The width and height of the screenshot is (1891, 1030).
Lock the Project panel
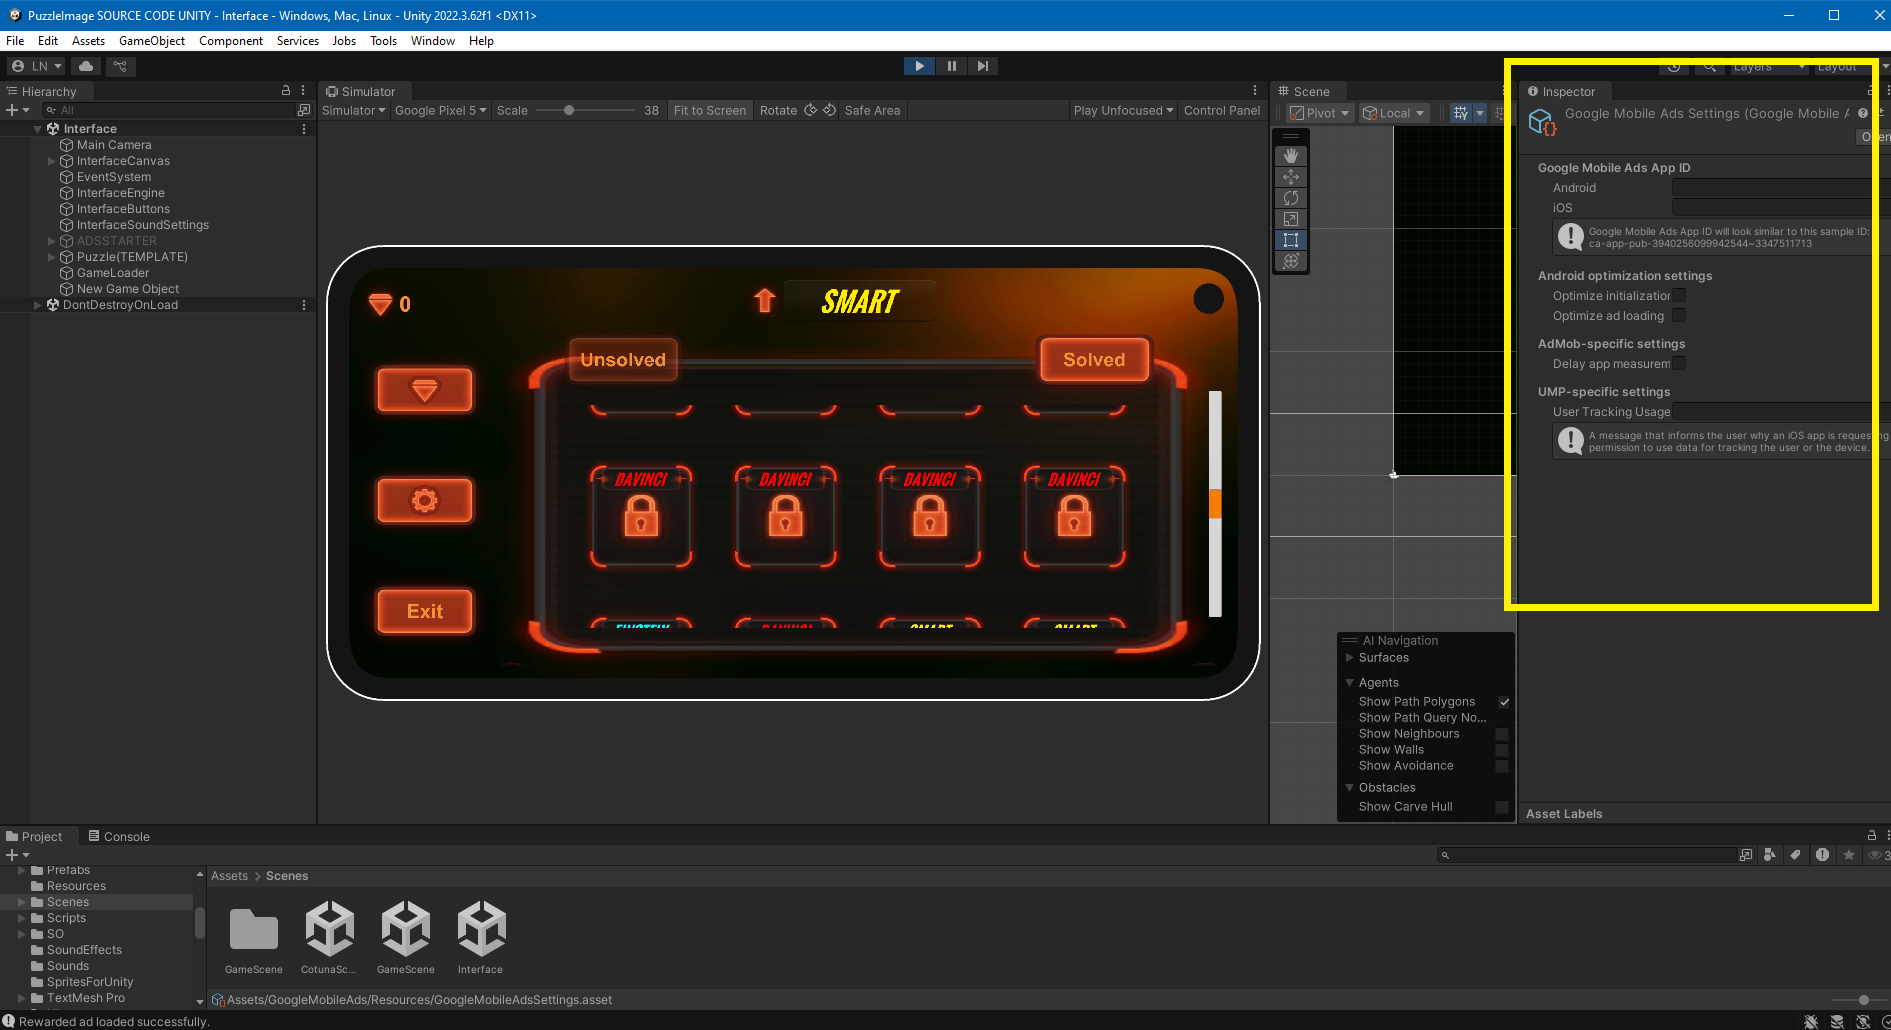click(1871, 836)
